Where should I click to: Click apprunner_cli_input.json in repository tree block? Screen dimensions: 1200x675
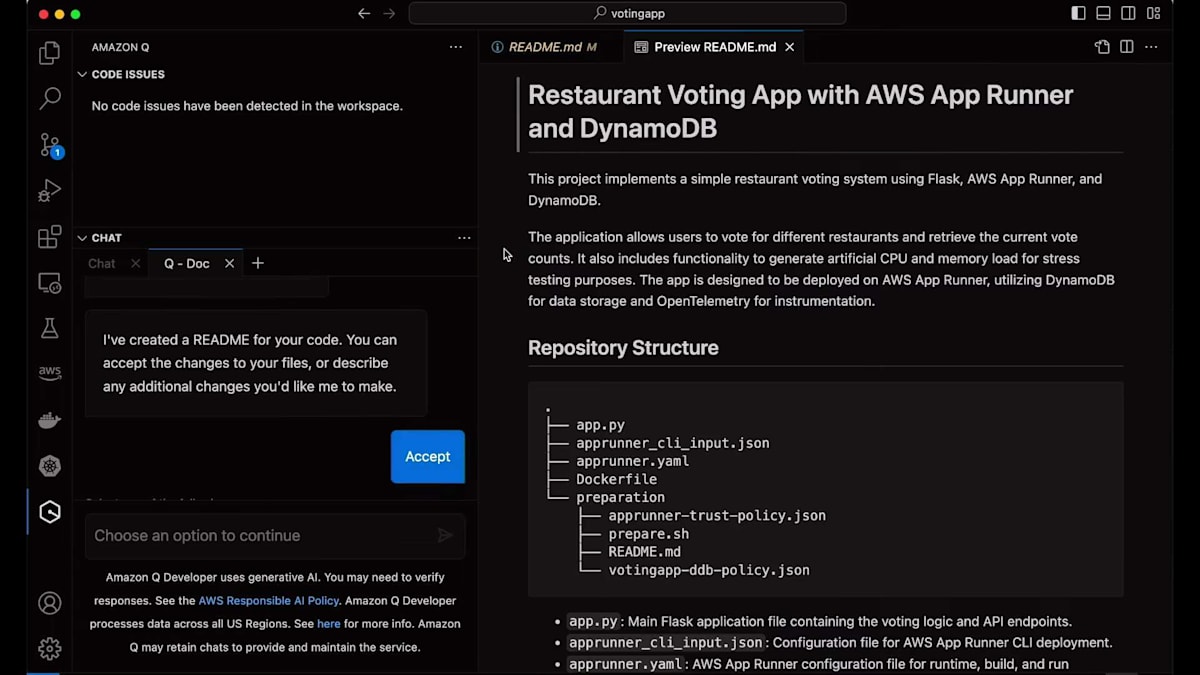(673, 443)
